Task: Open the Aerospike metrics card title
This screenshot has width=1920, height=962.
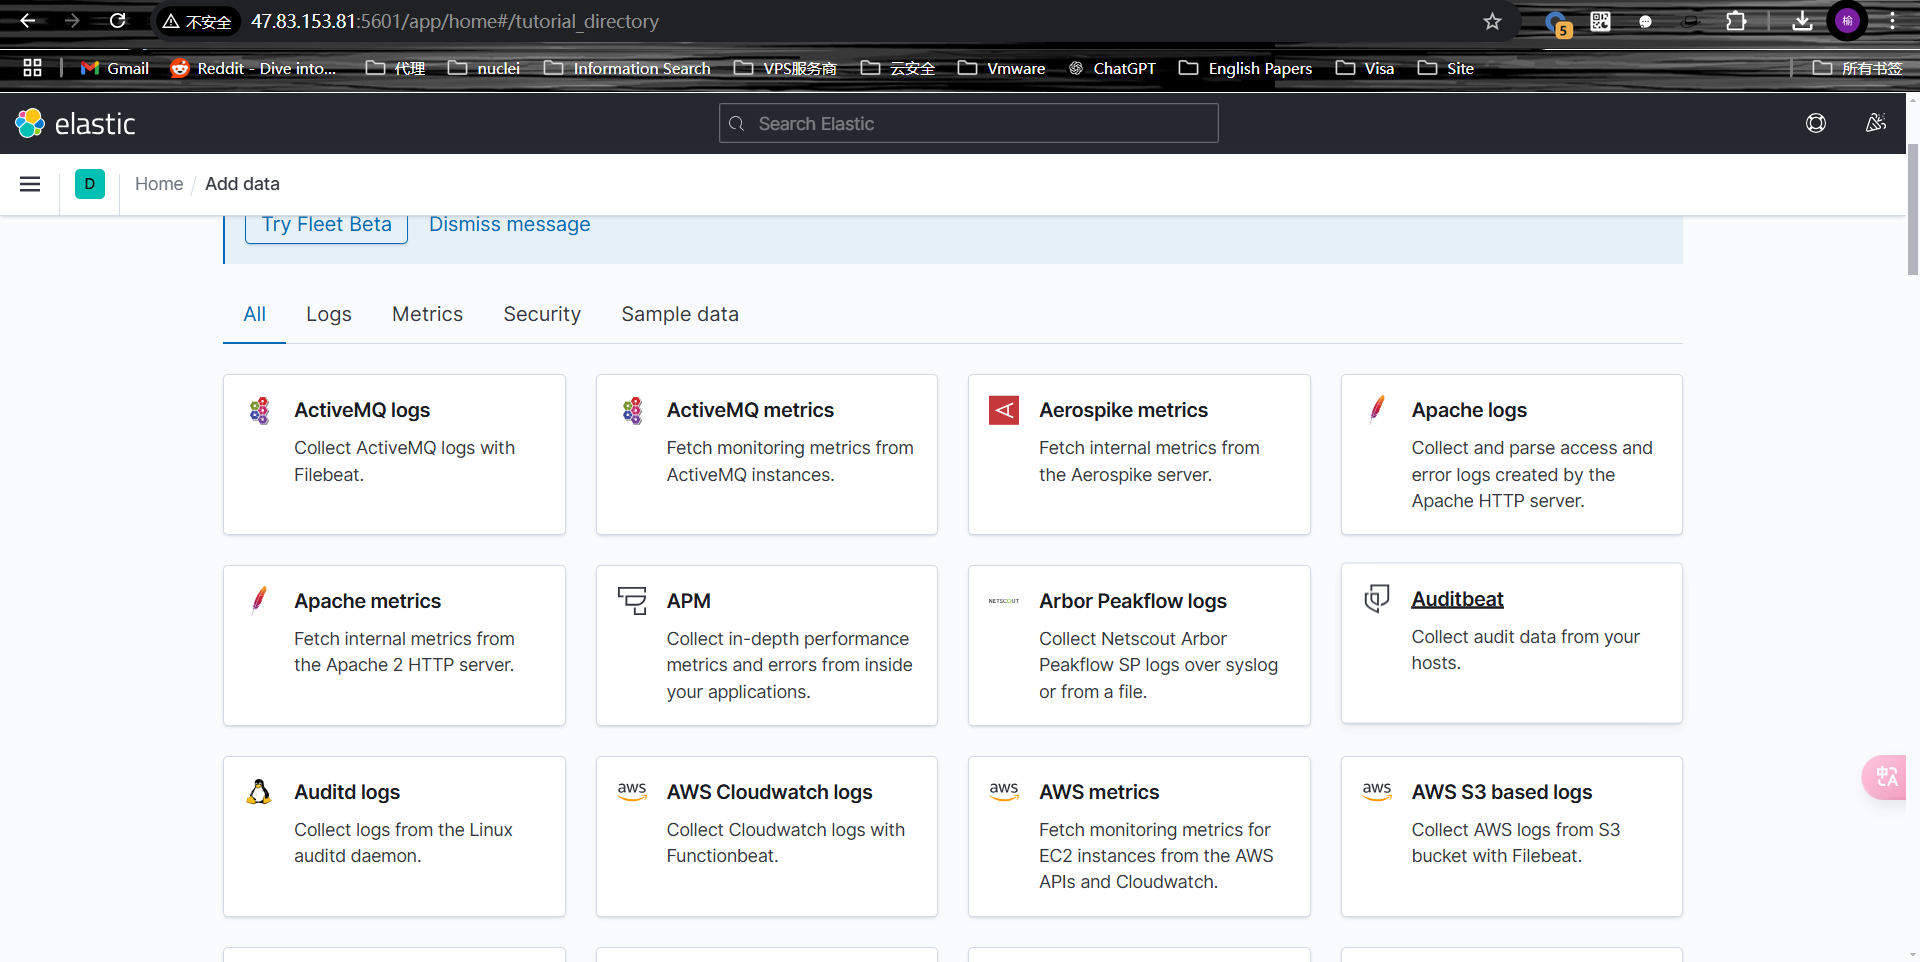Action: click(1123, 410)
